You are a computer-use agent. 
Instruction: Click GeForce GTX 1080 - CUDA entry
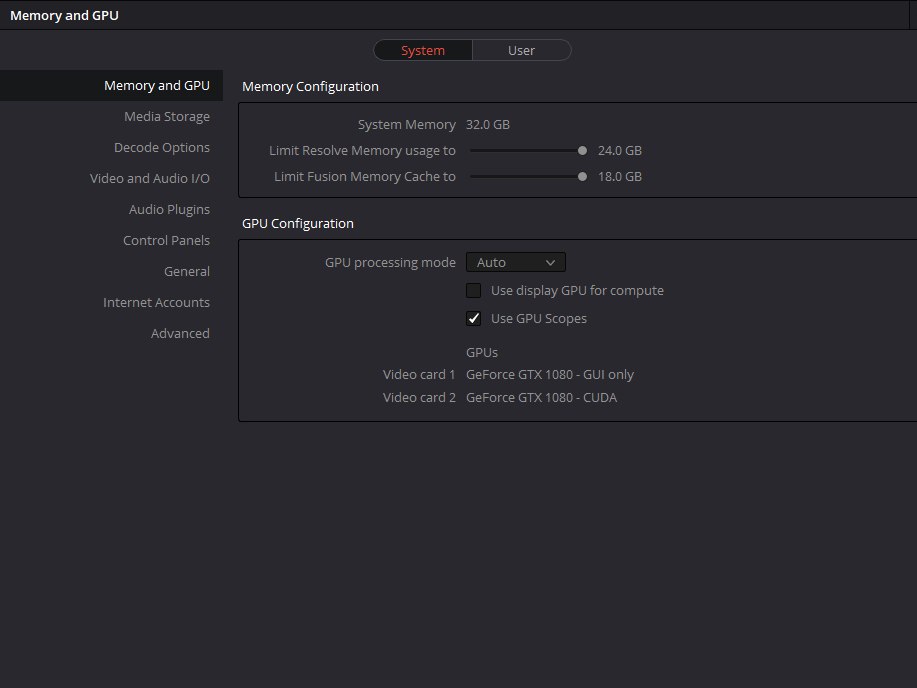pos(541,398)
